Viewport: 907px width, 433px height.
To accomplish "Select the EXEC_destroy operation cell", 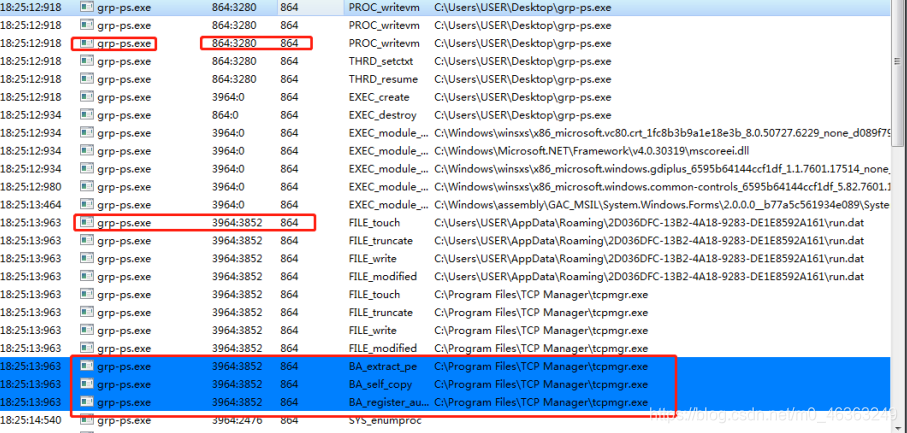I will click(382, 115).
